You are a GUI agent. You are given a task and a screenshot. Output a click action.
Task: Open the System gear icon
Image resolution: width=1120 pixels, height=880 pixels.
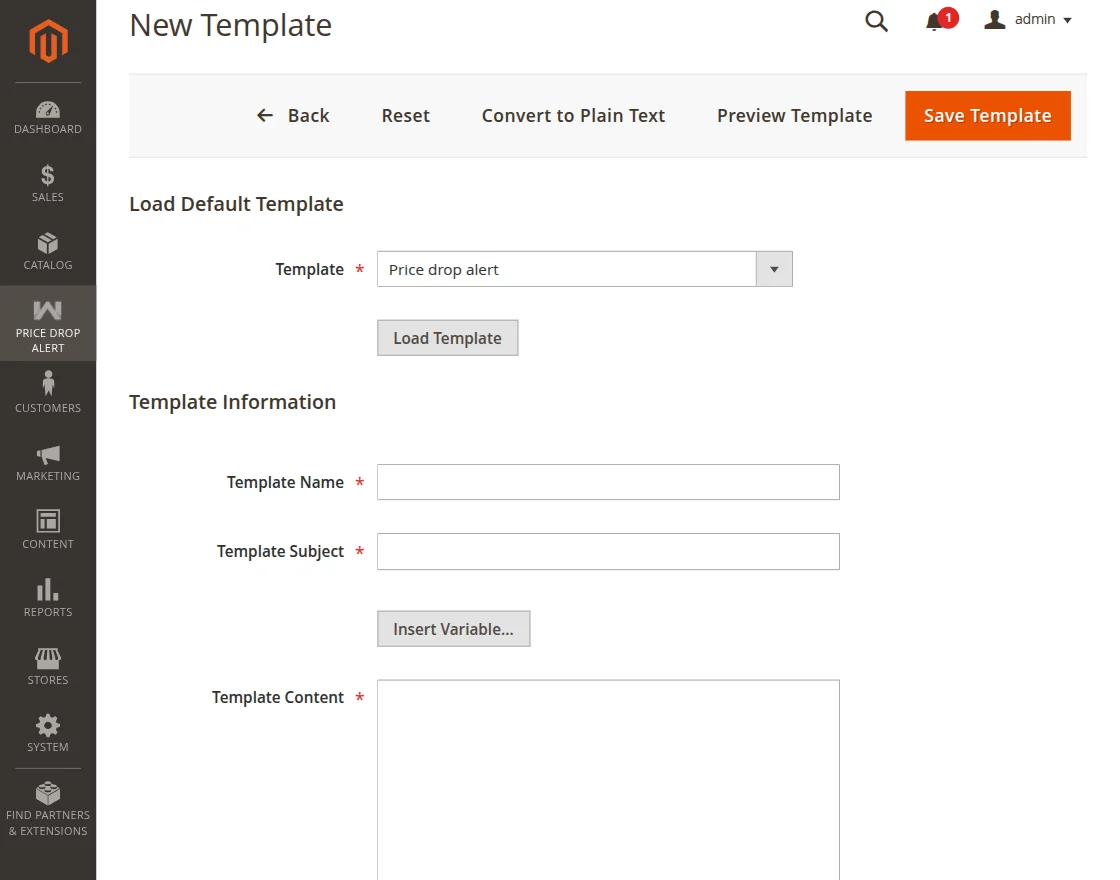point(48,725)
